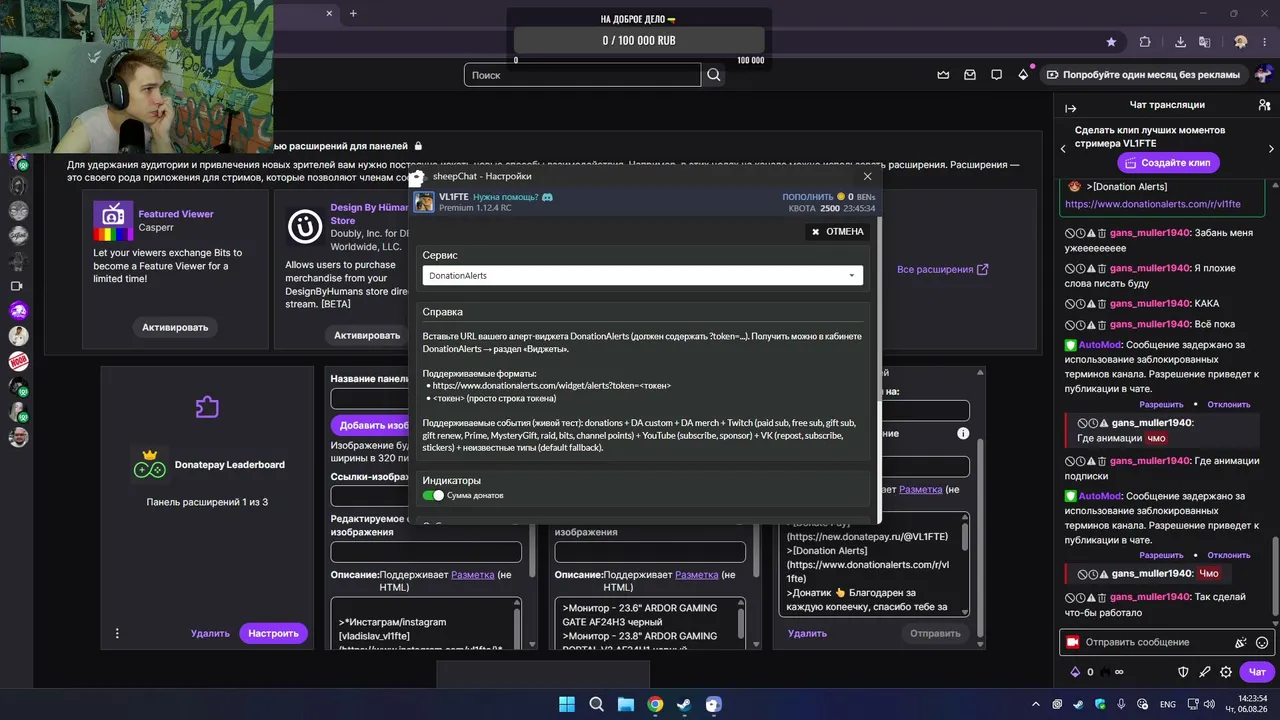Open a new browser tab
The width and height of the screenshot is (1280, 720).
pos(353,13)
